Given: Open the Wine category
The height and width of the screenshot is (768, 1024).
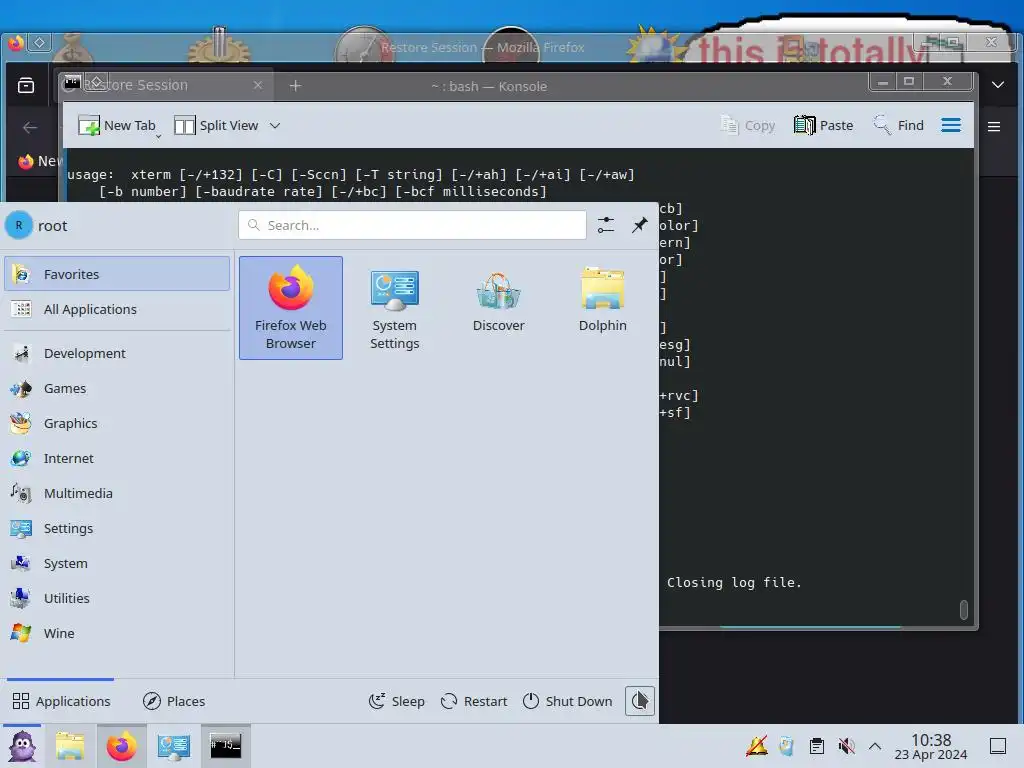Looking at the screenshot, I should pyautogui.click(x=117, y=633).
